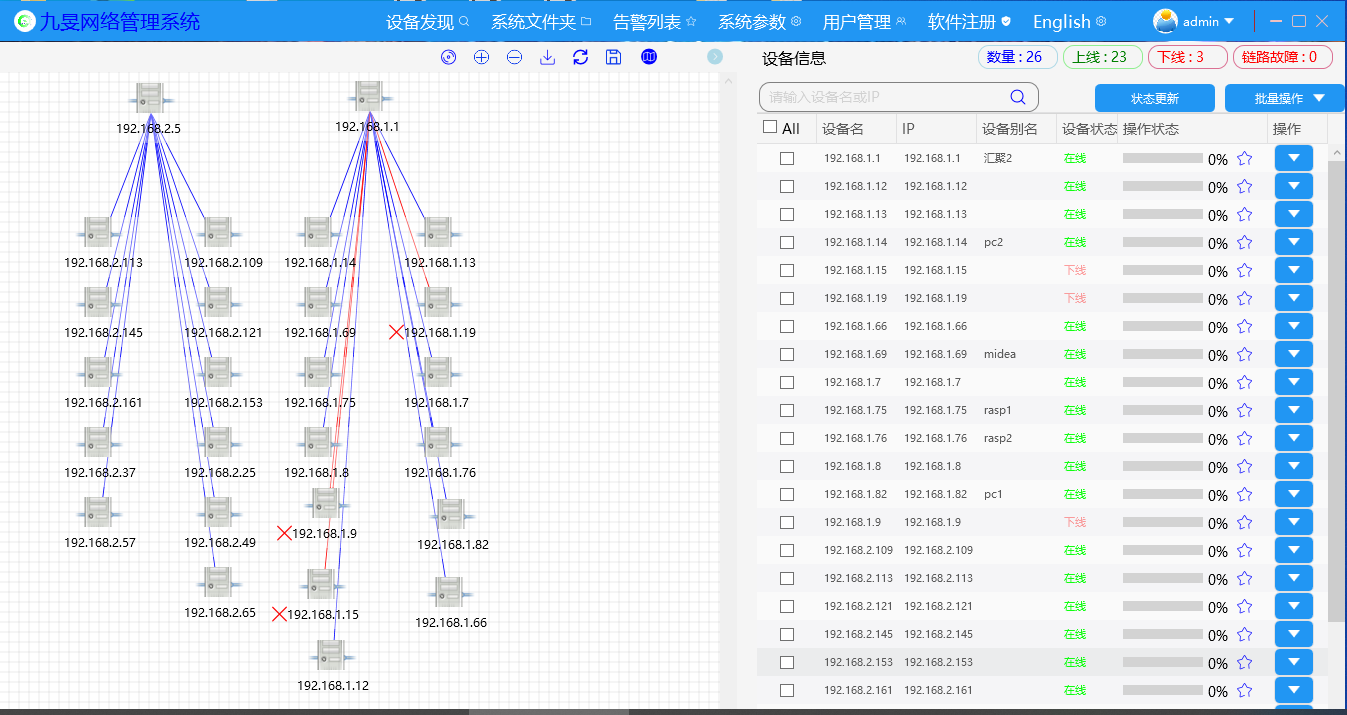Check the box for 192.168.1.15 row
1347x715 pixels.
pos(787,270)
